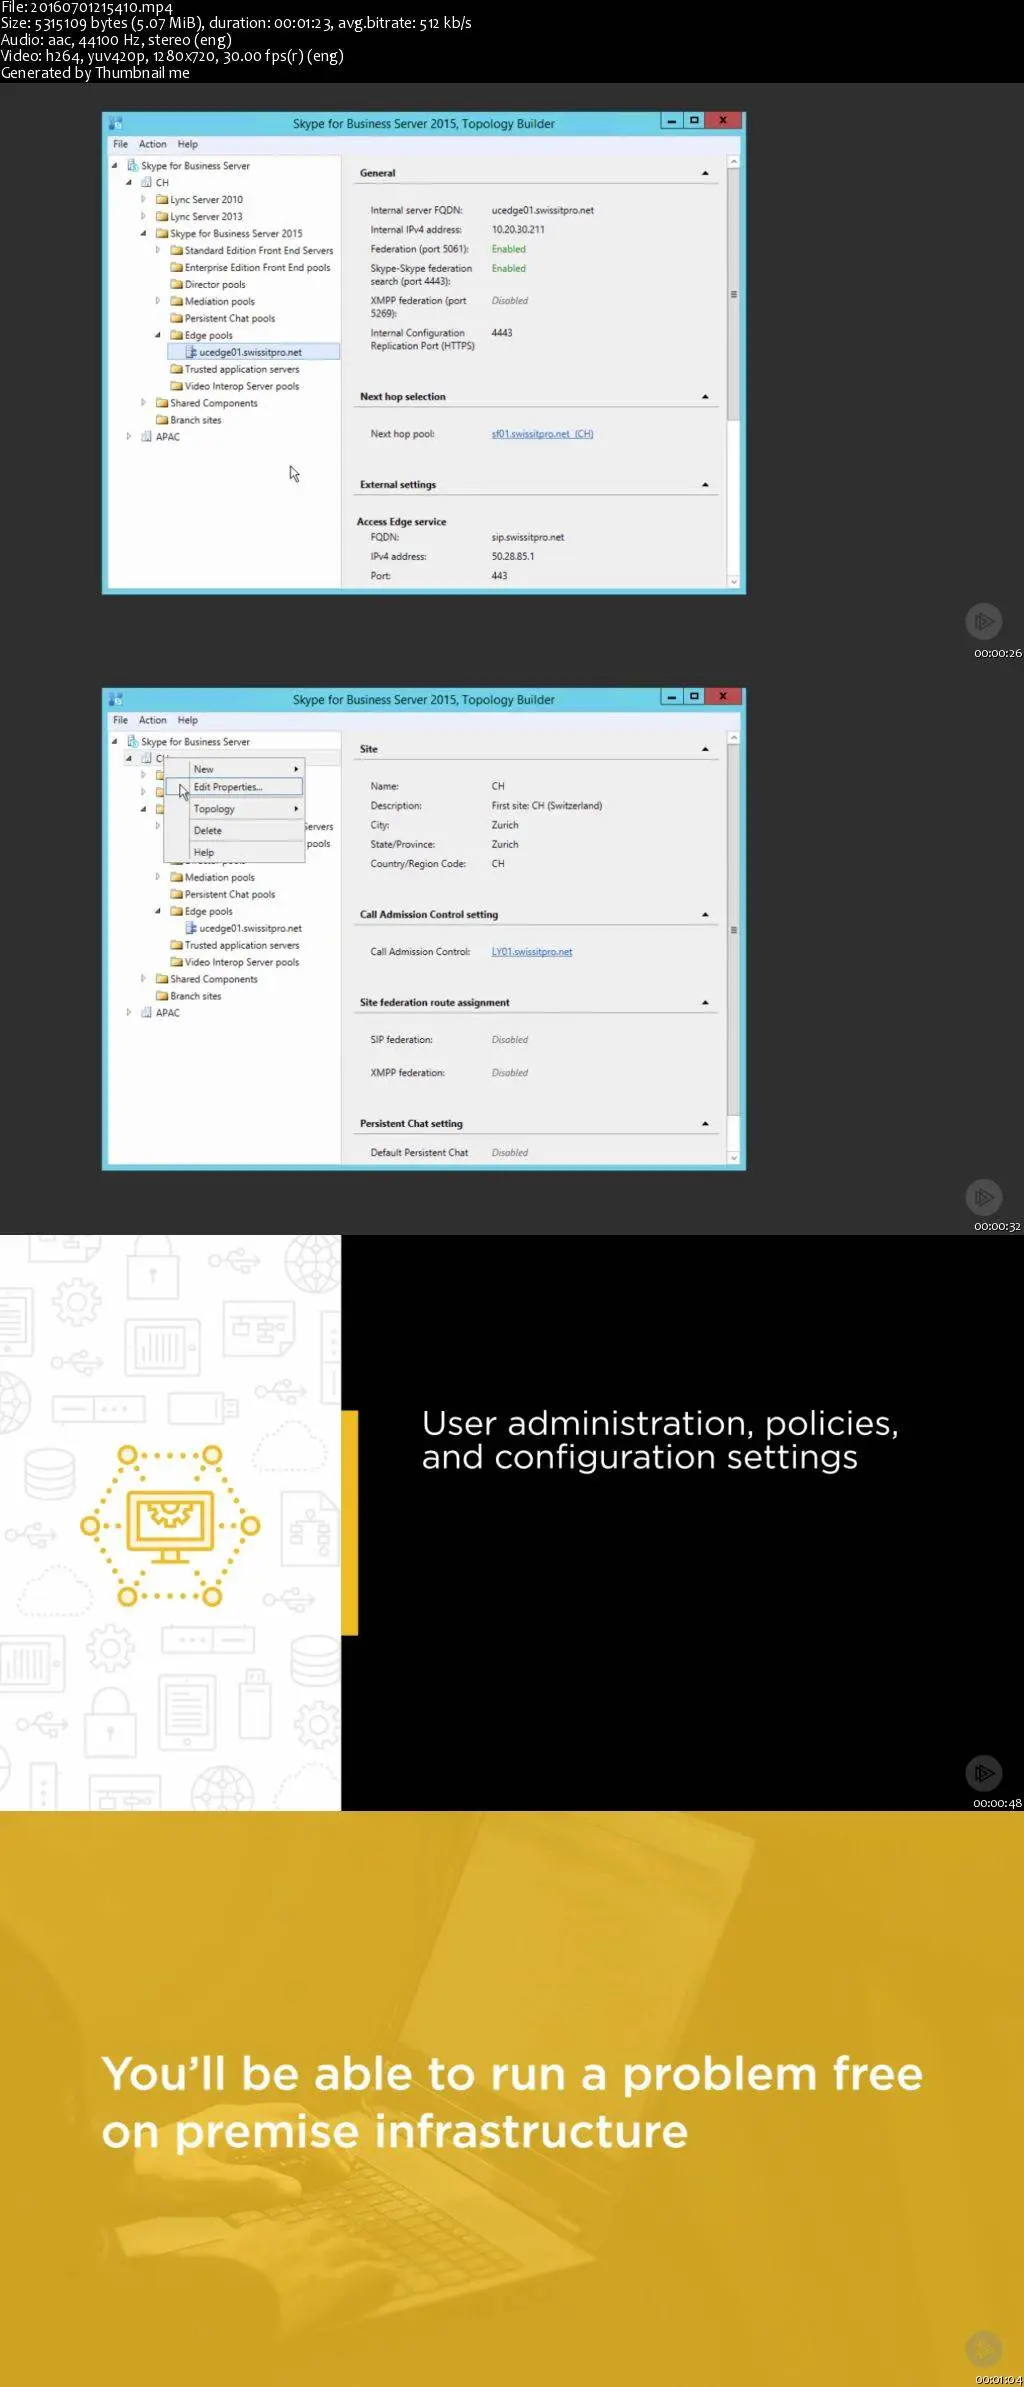Screen dimensions: 1024x2387
Task: Click the description value First site: CH (Switzerland)
Action: [547, 806]
